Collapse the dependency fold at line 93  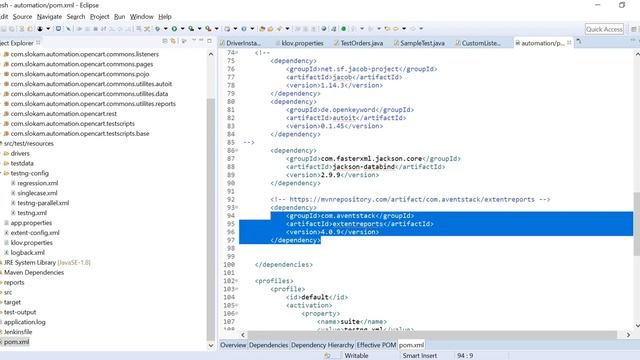236,208
